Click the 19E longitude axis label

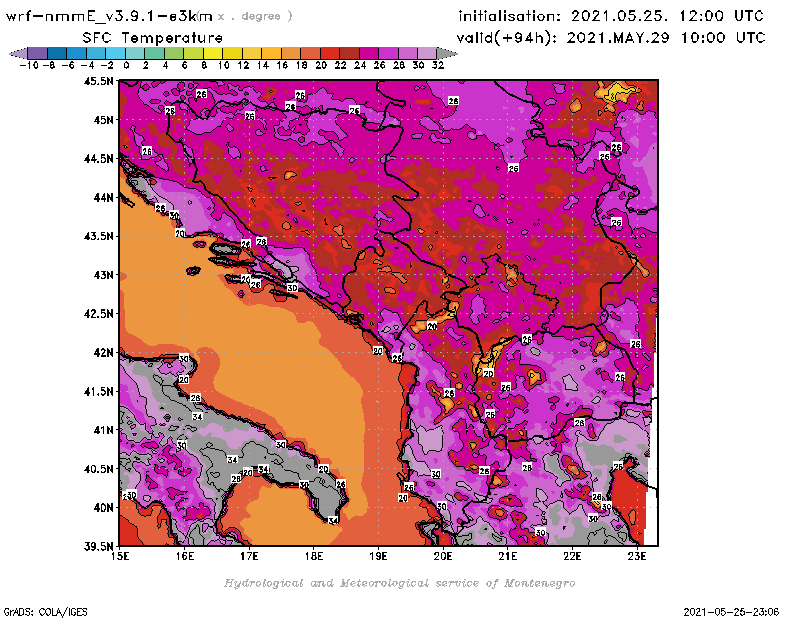tap(378, 556)
